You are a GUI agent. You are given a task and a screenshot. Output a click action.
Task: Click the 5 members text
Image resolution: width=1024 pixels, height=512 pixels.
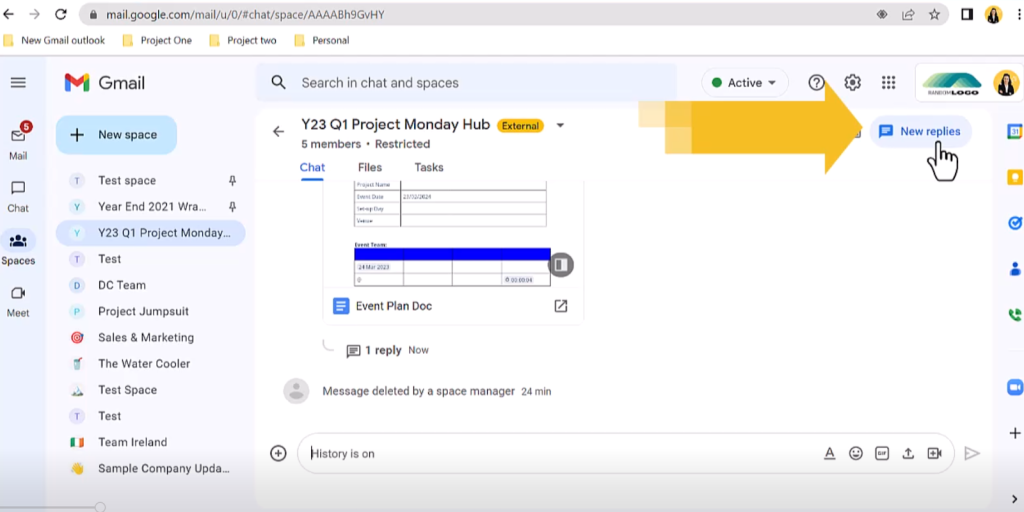[x=331, y=144]
